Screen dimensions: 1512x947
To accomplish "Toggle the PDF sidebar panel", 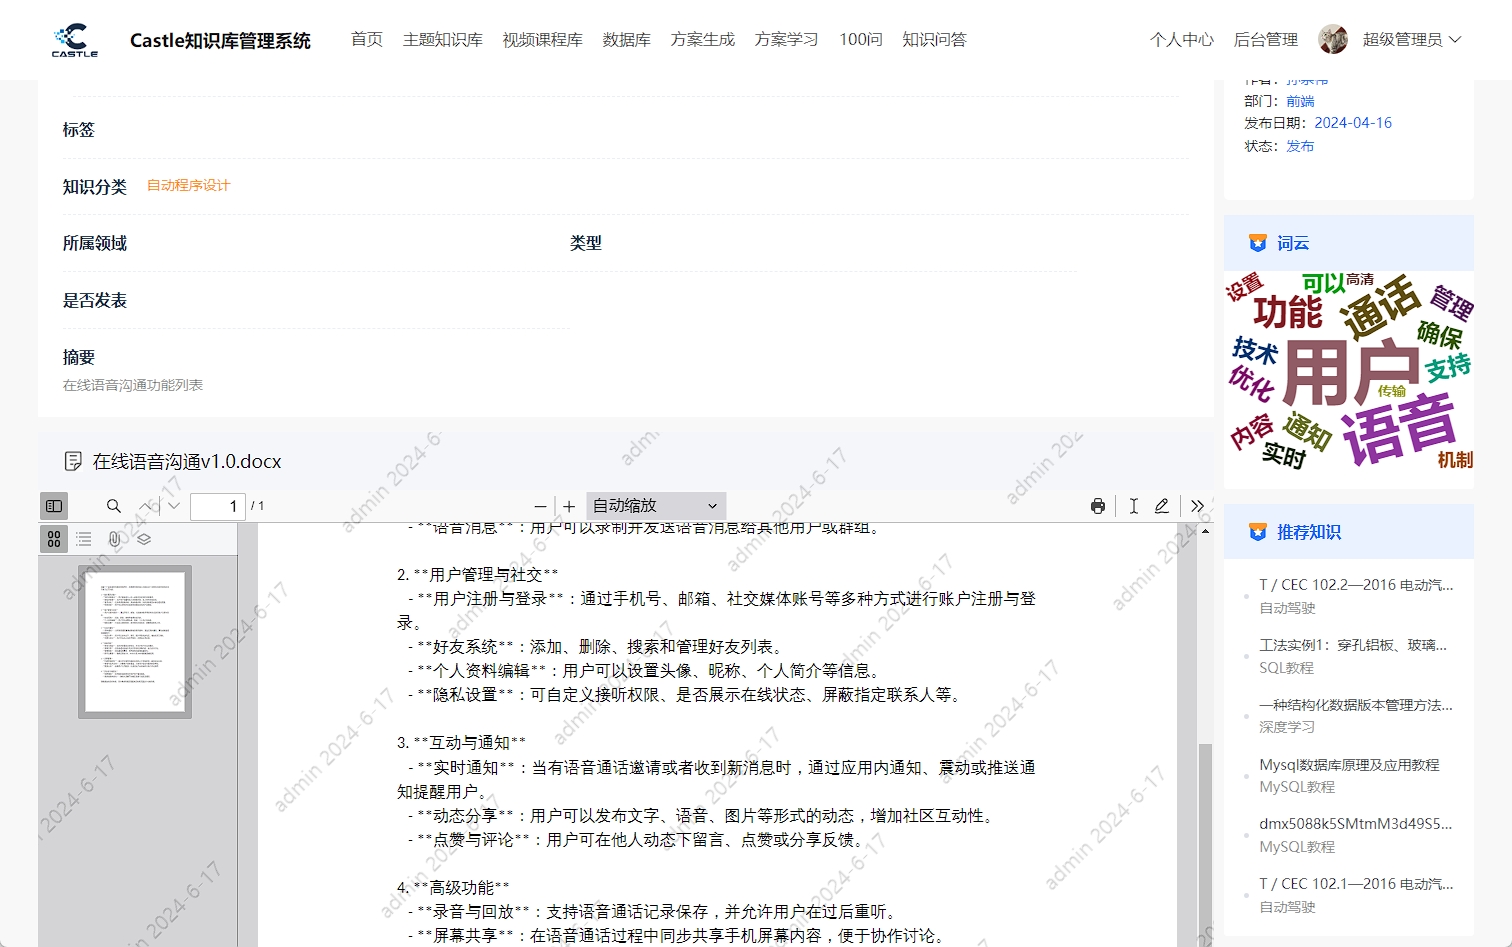I will pyautogui.click(x=54, y=506).
